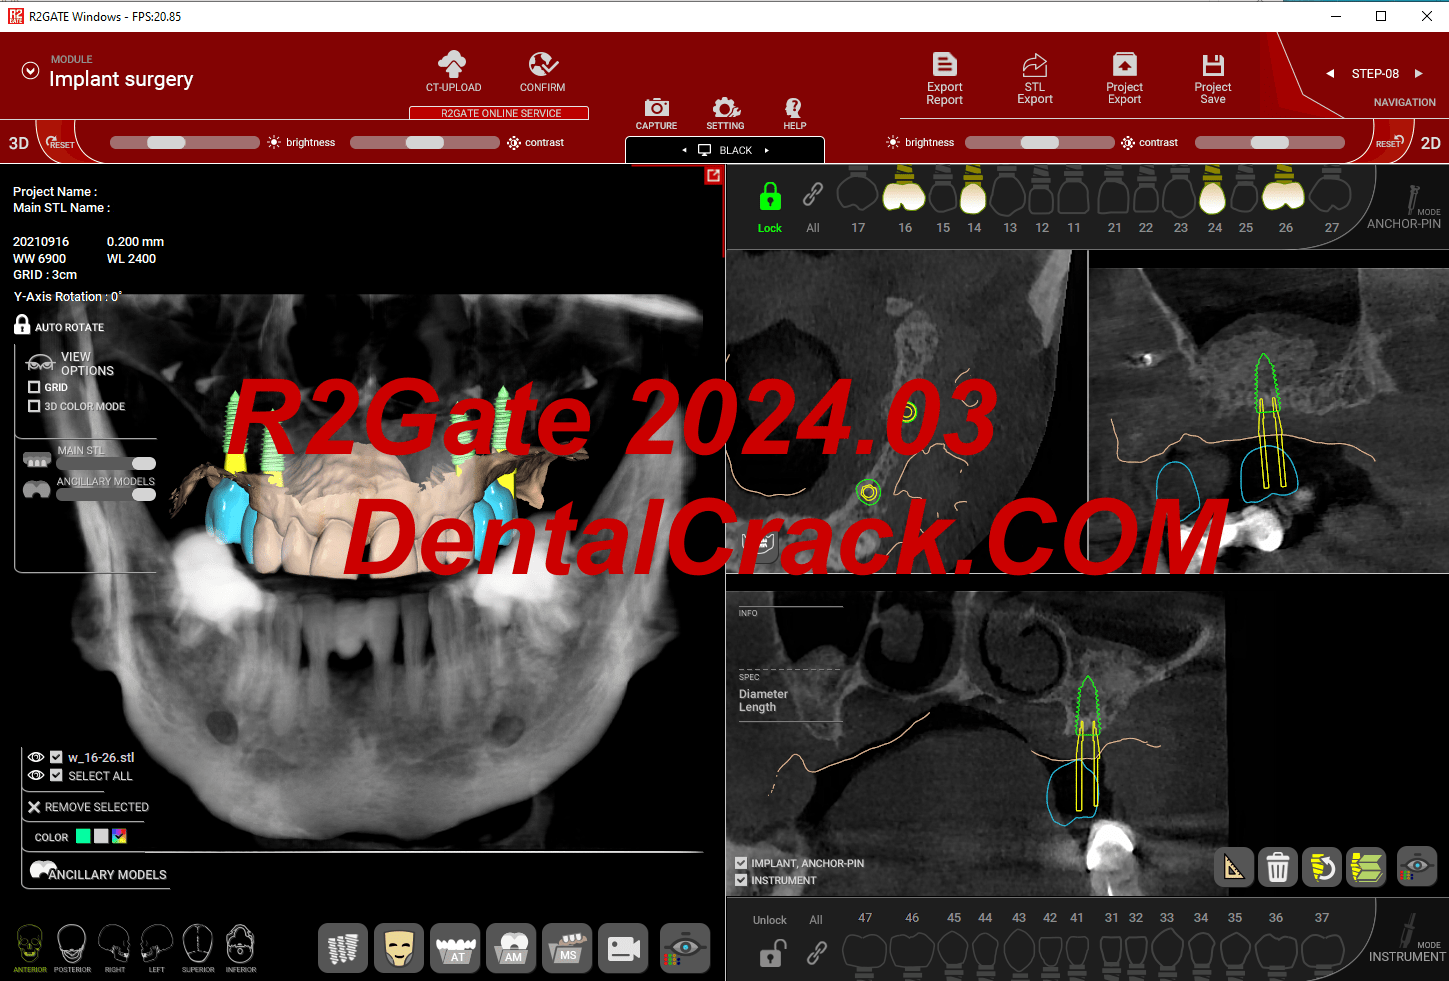Screen dimensions: 1449x981
Task: Go to next navigation step
Action: 1418,73
